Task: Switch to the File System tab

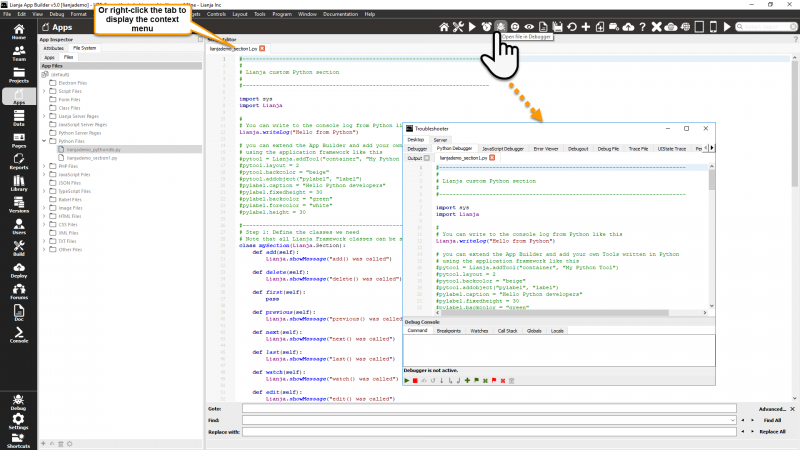Action: click(x=84, y=48)
